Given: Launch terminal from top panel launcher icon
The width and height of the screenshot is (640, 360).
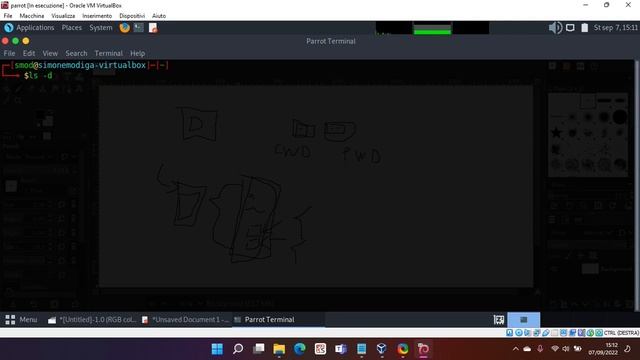Looking at the screenshot, I should (139, 28).
